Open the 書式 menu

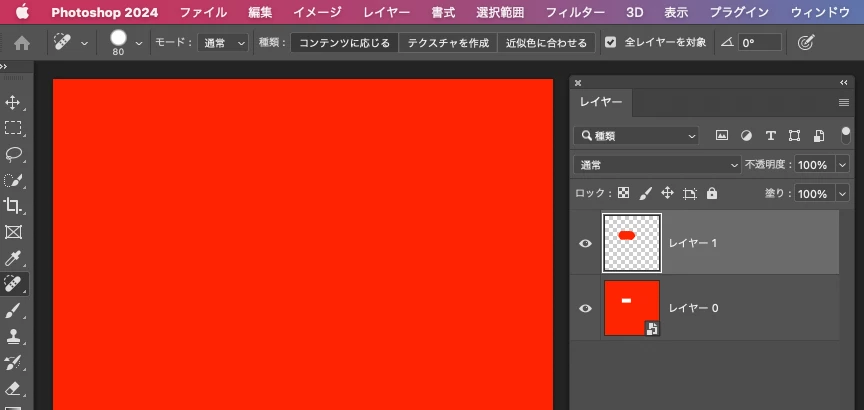[443, 12]
